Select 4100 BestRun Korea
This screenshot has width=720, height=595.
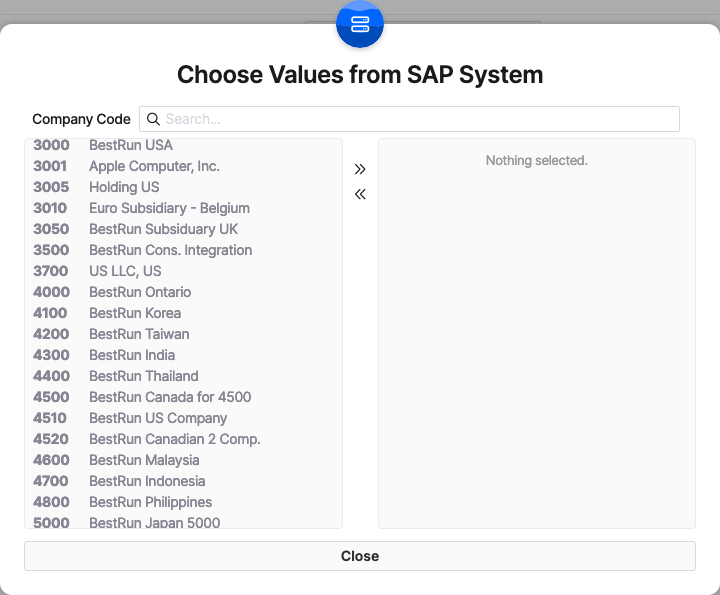(x=183, y=313)
